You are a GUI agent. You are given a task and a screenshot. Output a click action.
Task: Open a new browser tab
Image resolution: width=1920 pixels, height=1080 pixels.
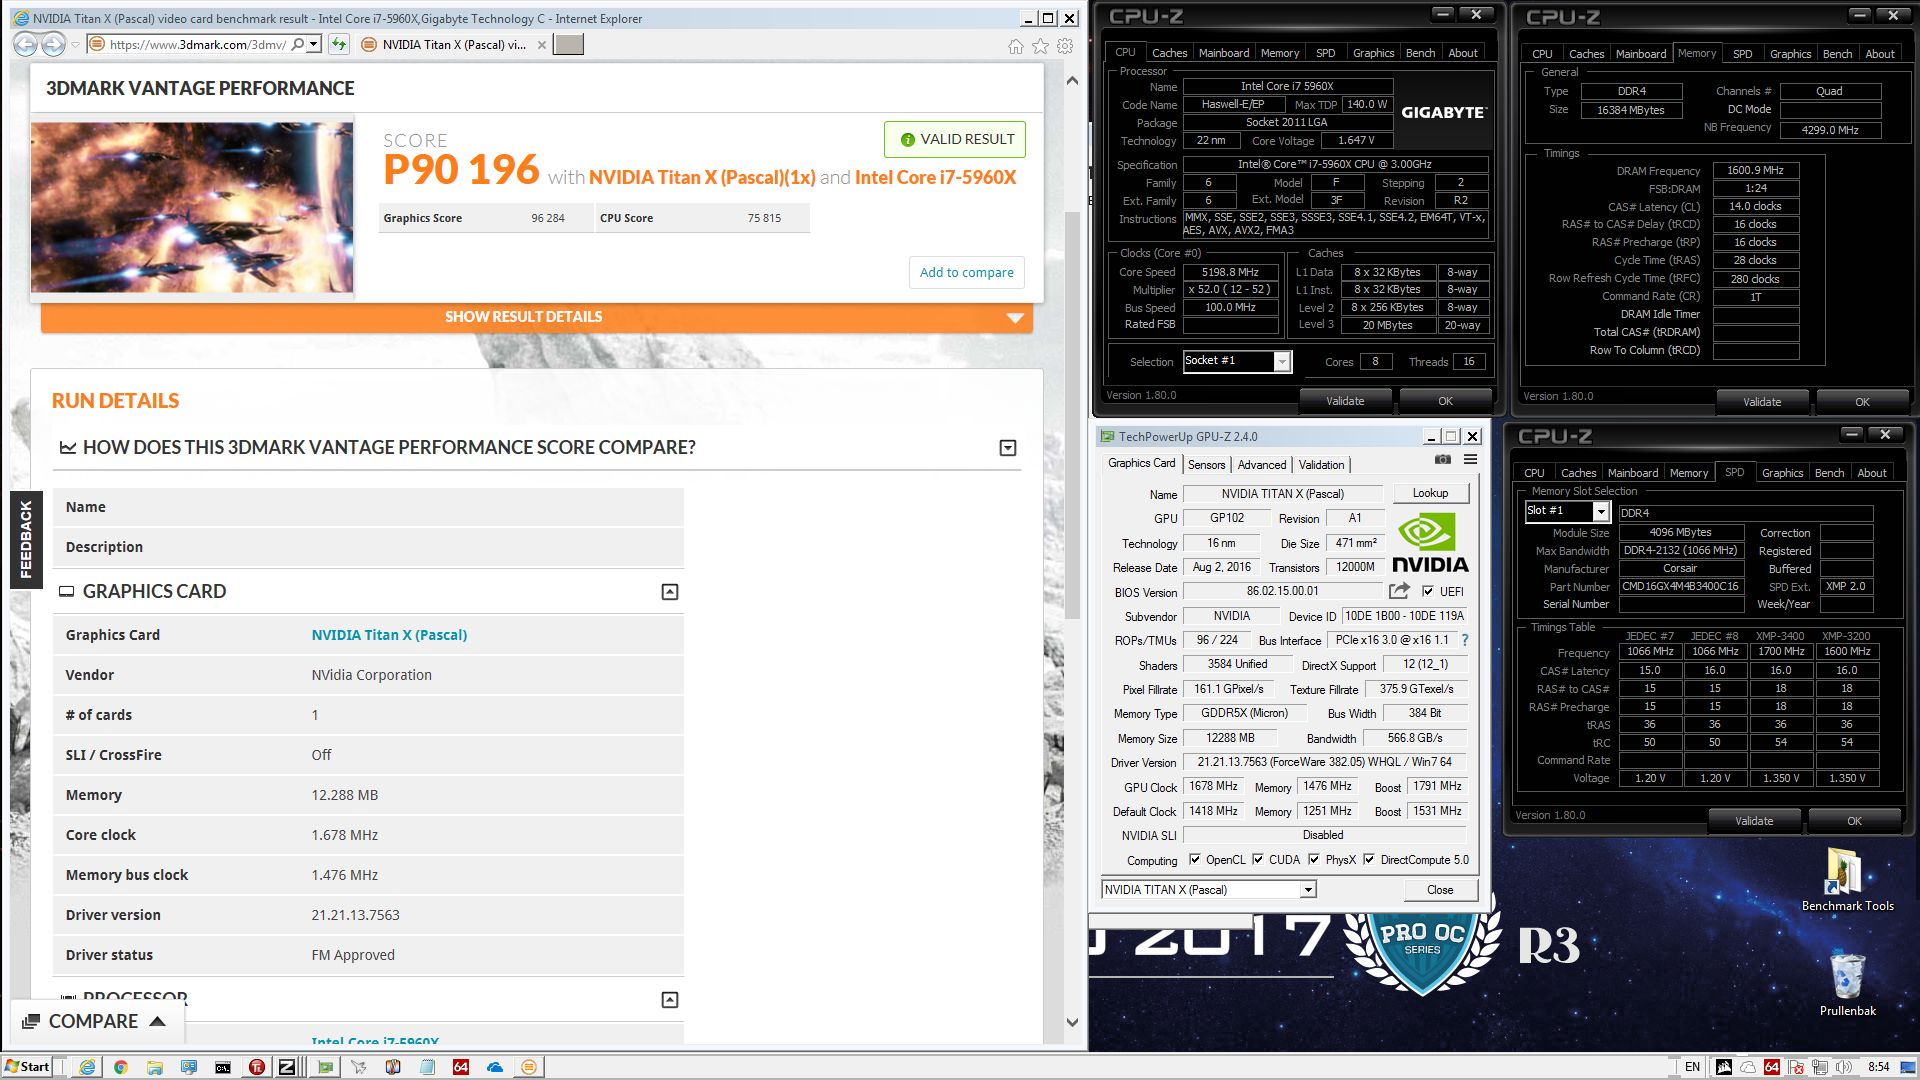click(569, 44)
